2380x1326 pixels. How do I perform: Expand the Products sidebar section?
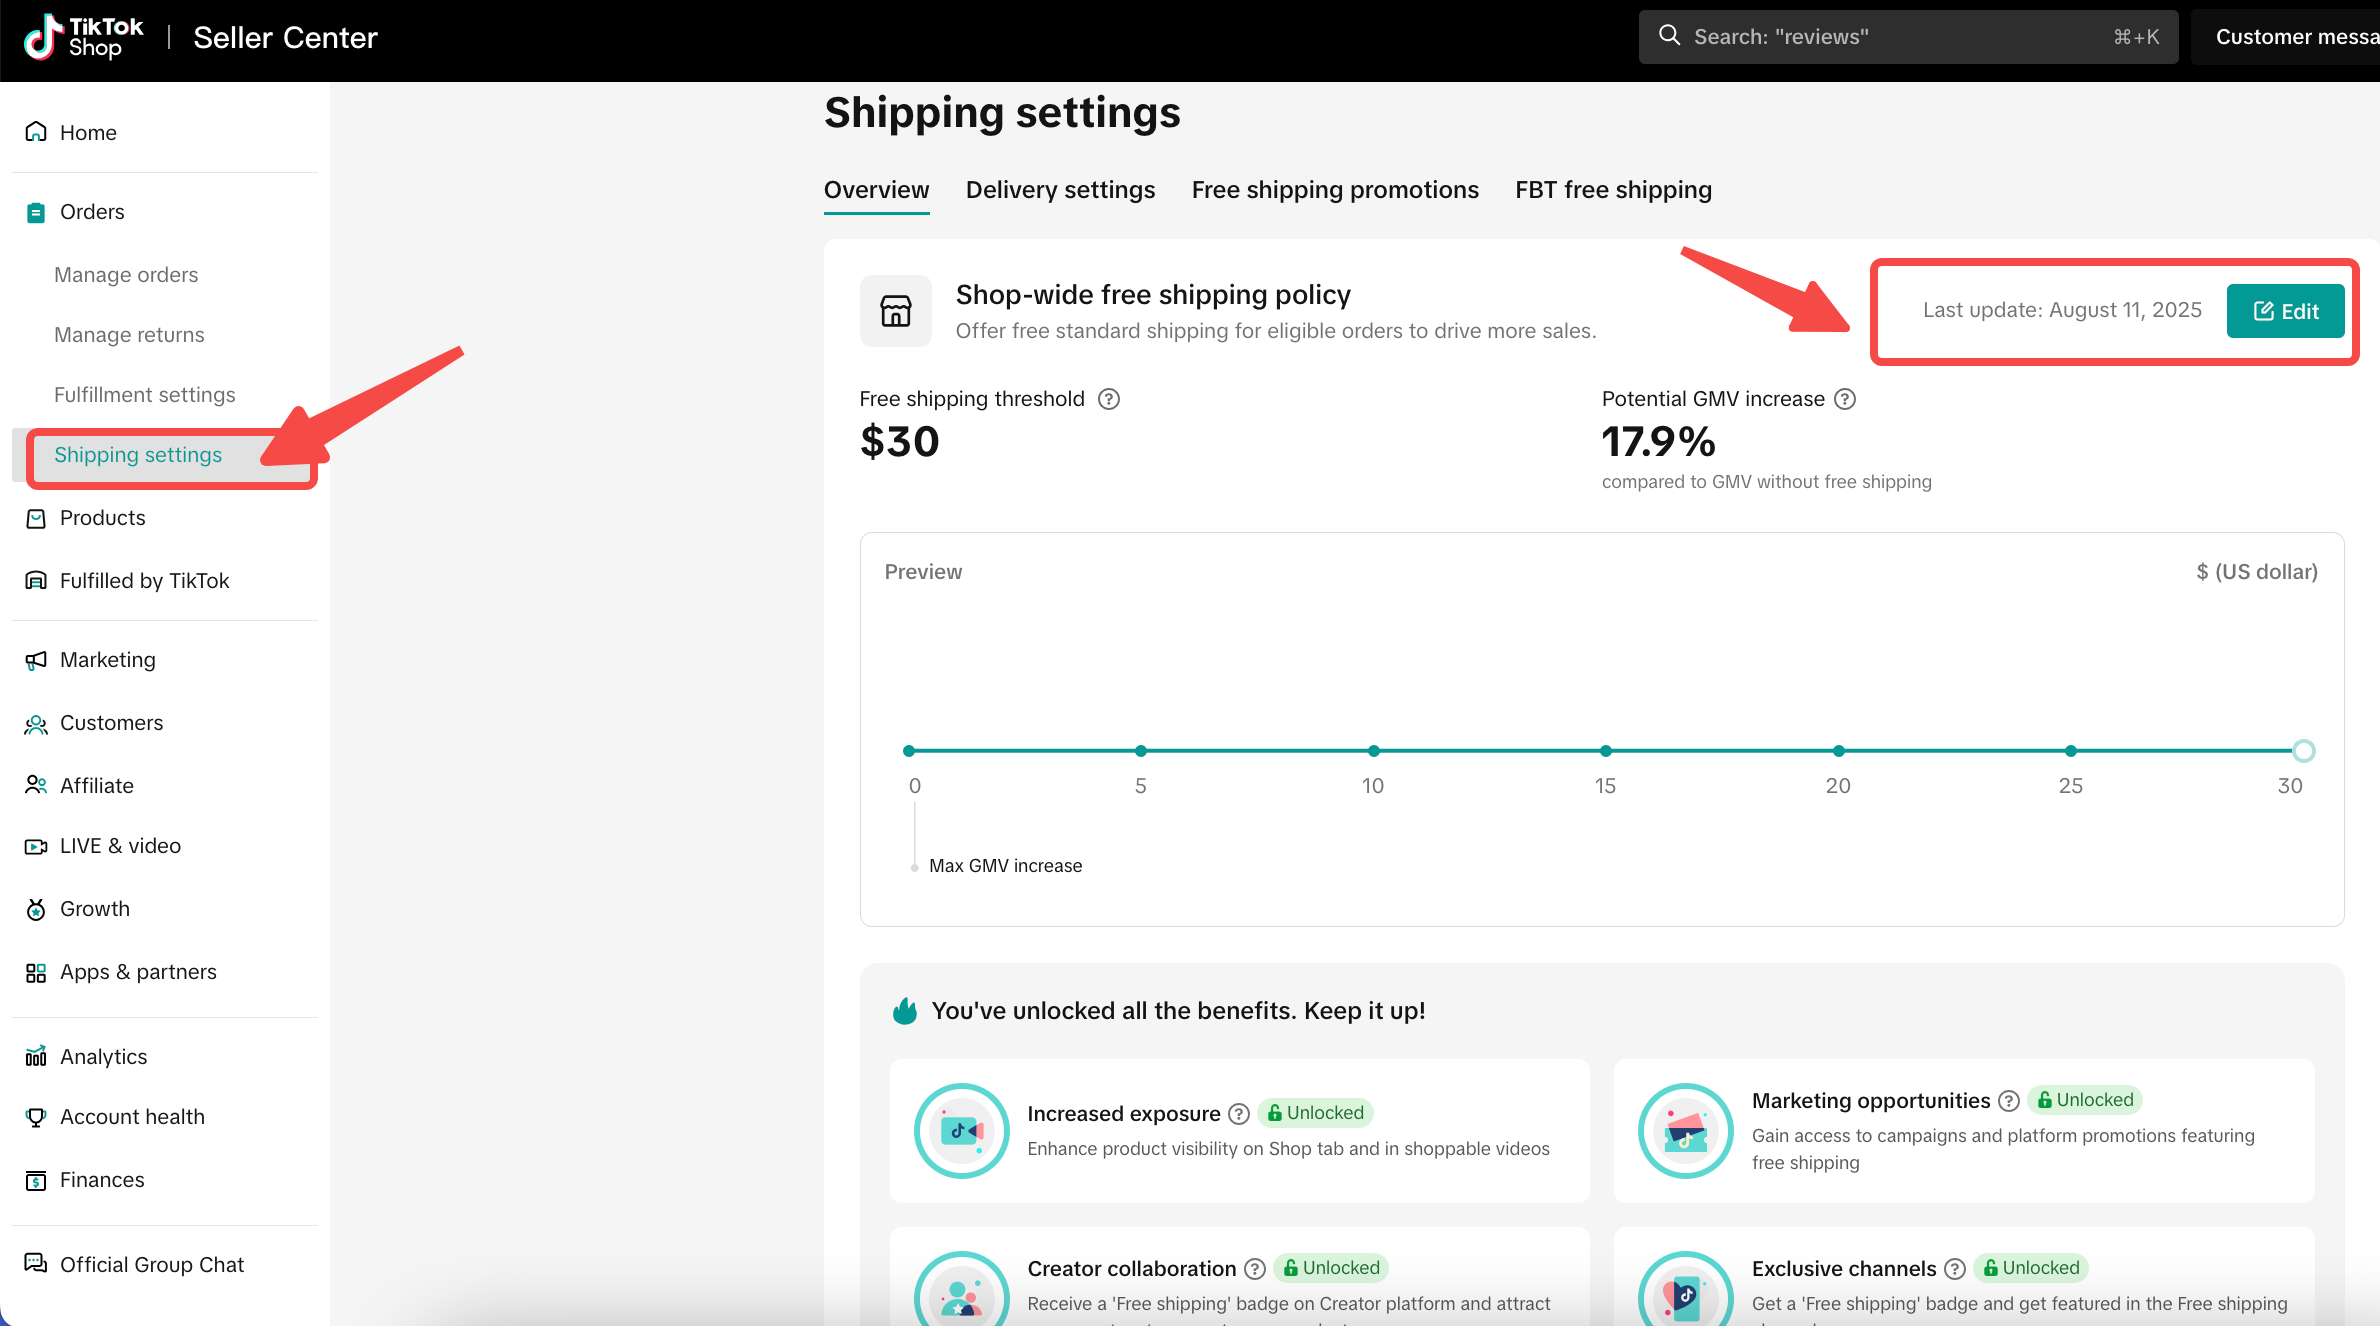tap(102, 518)
